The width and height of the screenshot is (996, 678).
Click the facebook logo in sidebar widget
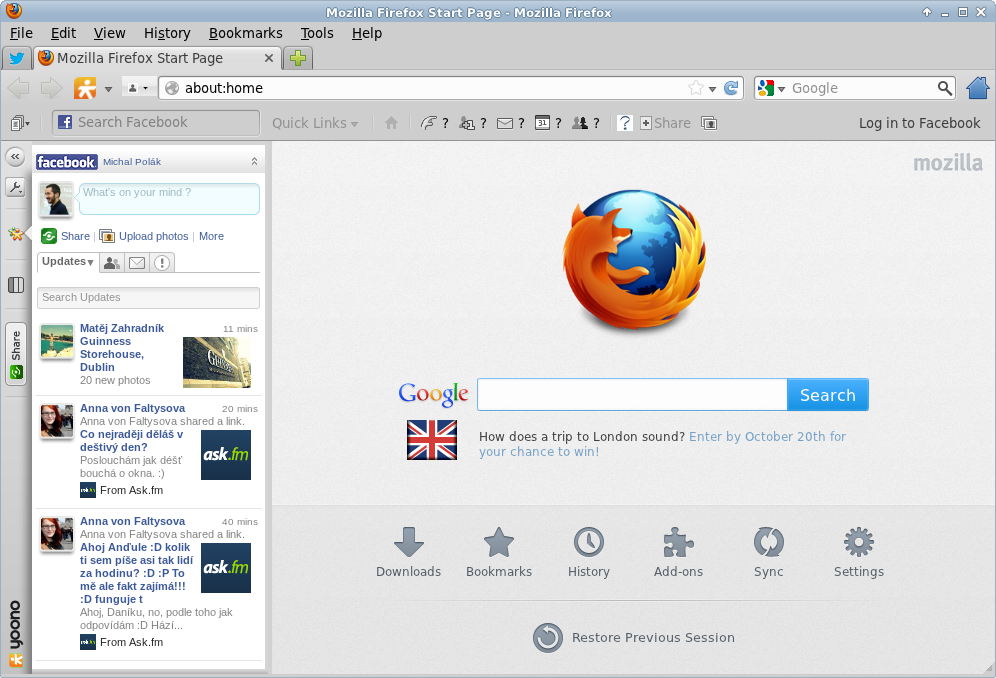[67, 162]
